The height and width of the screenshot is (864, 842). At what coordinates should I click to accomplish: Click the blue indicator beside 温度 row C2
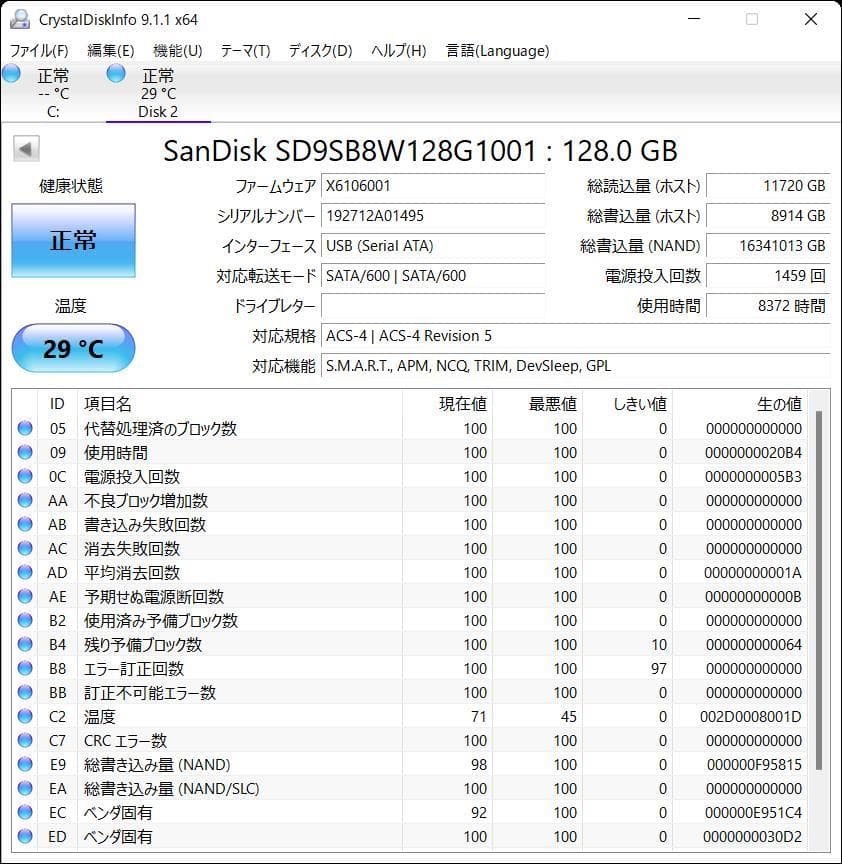pyautogui.click(x=24, y=717)
